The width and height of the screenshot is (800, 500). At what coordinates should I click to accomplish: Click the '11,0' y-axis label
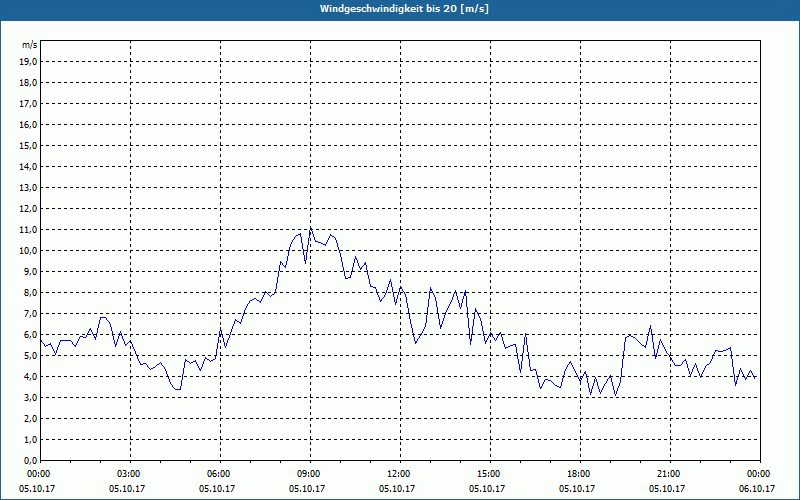[x=29, y=230]
